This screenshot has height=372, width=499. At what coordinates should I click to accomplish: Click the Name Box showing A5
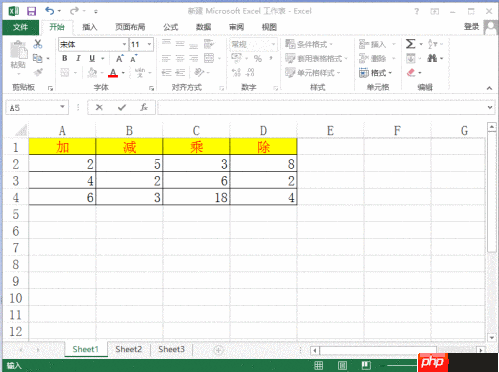37,108
